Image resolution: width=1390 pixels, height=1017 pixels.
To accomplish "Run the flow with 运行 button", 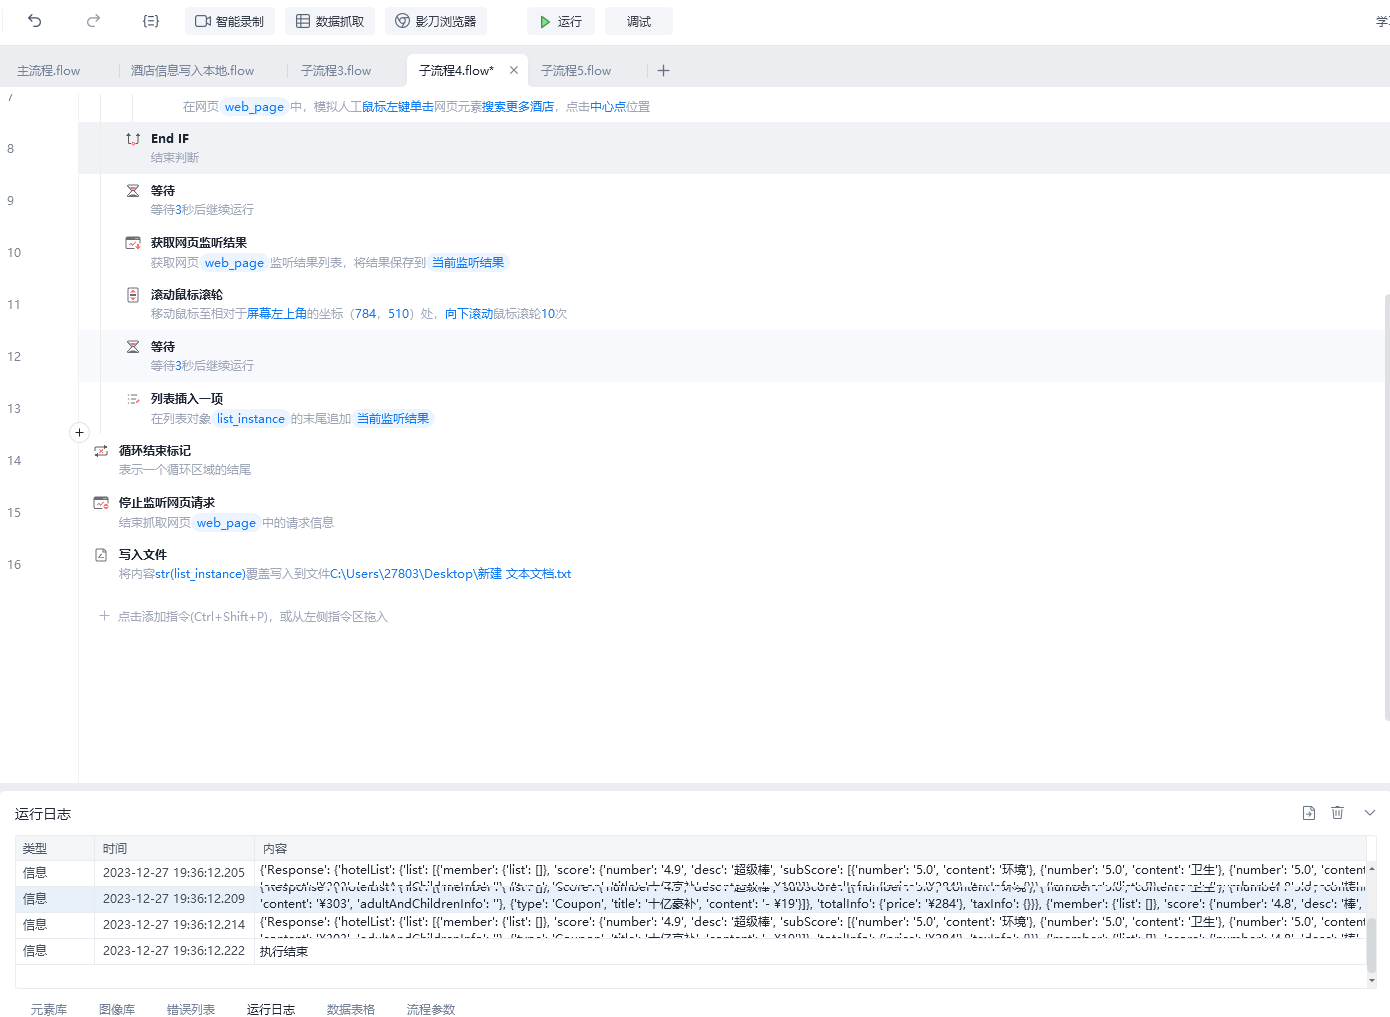I will point(561,21).
